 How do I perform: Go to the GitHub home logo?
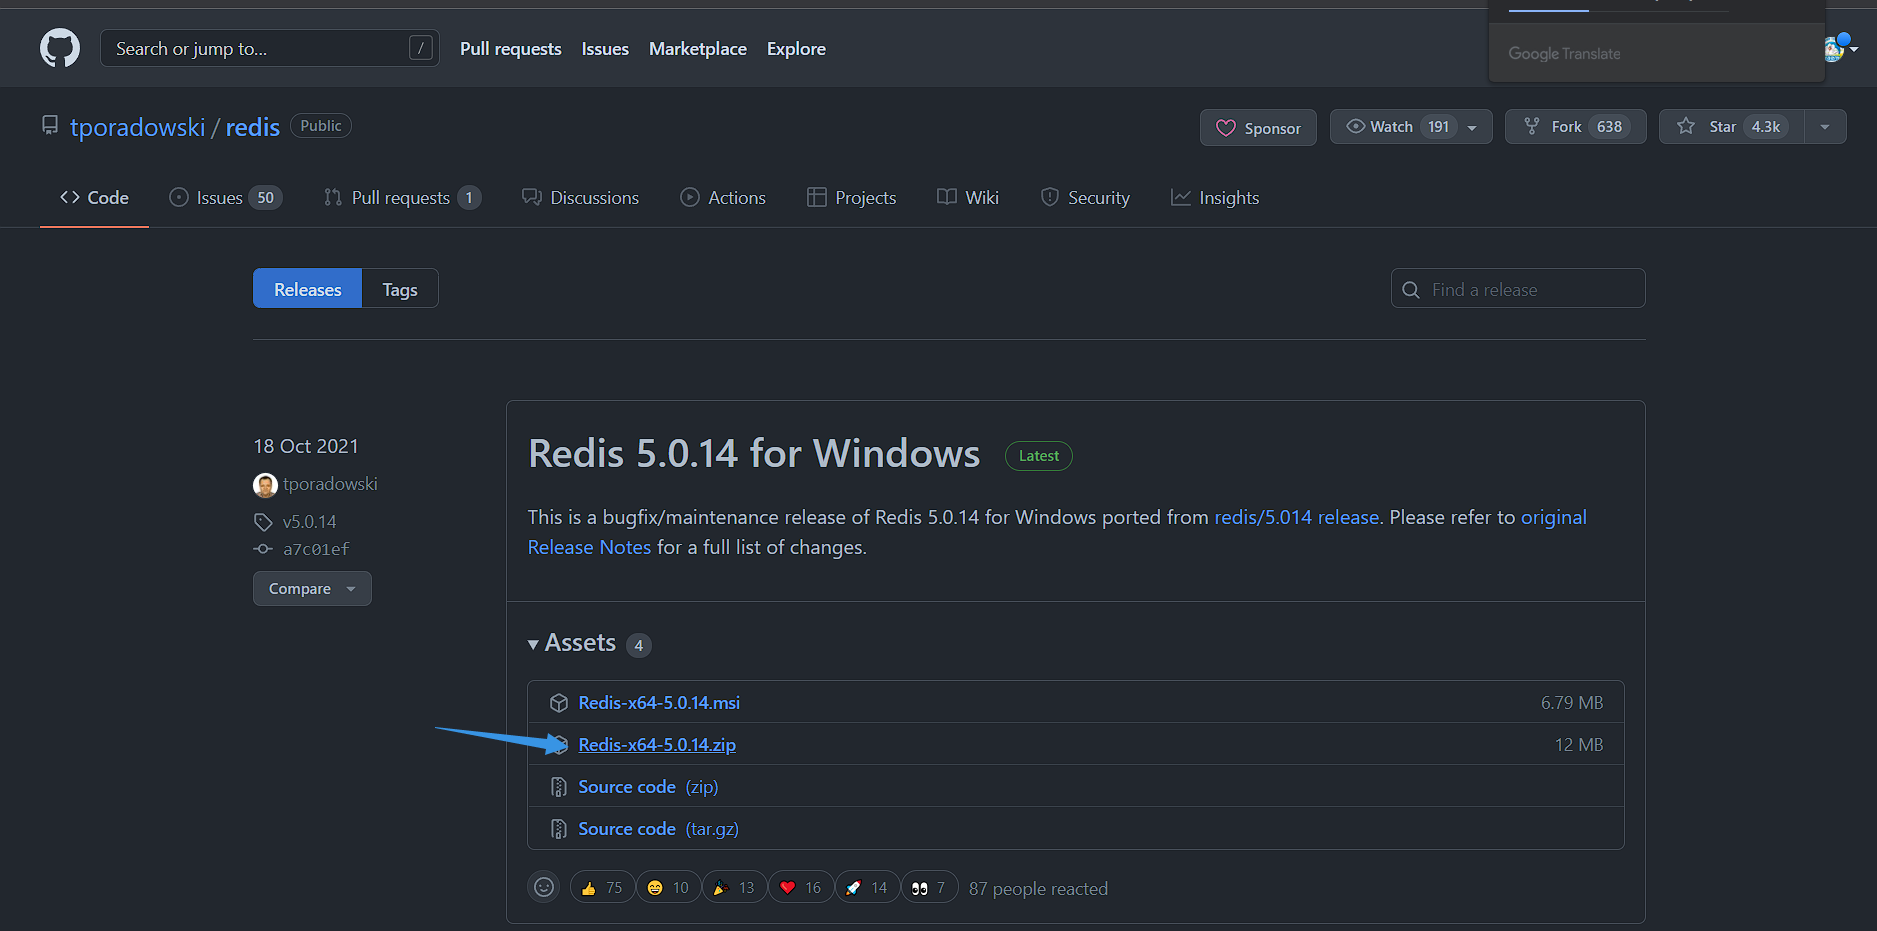tap(60, 48)
